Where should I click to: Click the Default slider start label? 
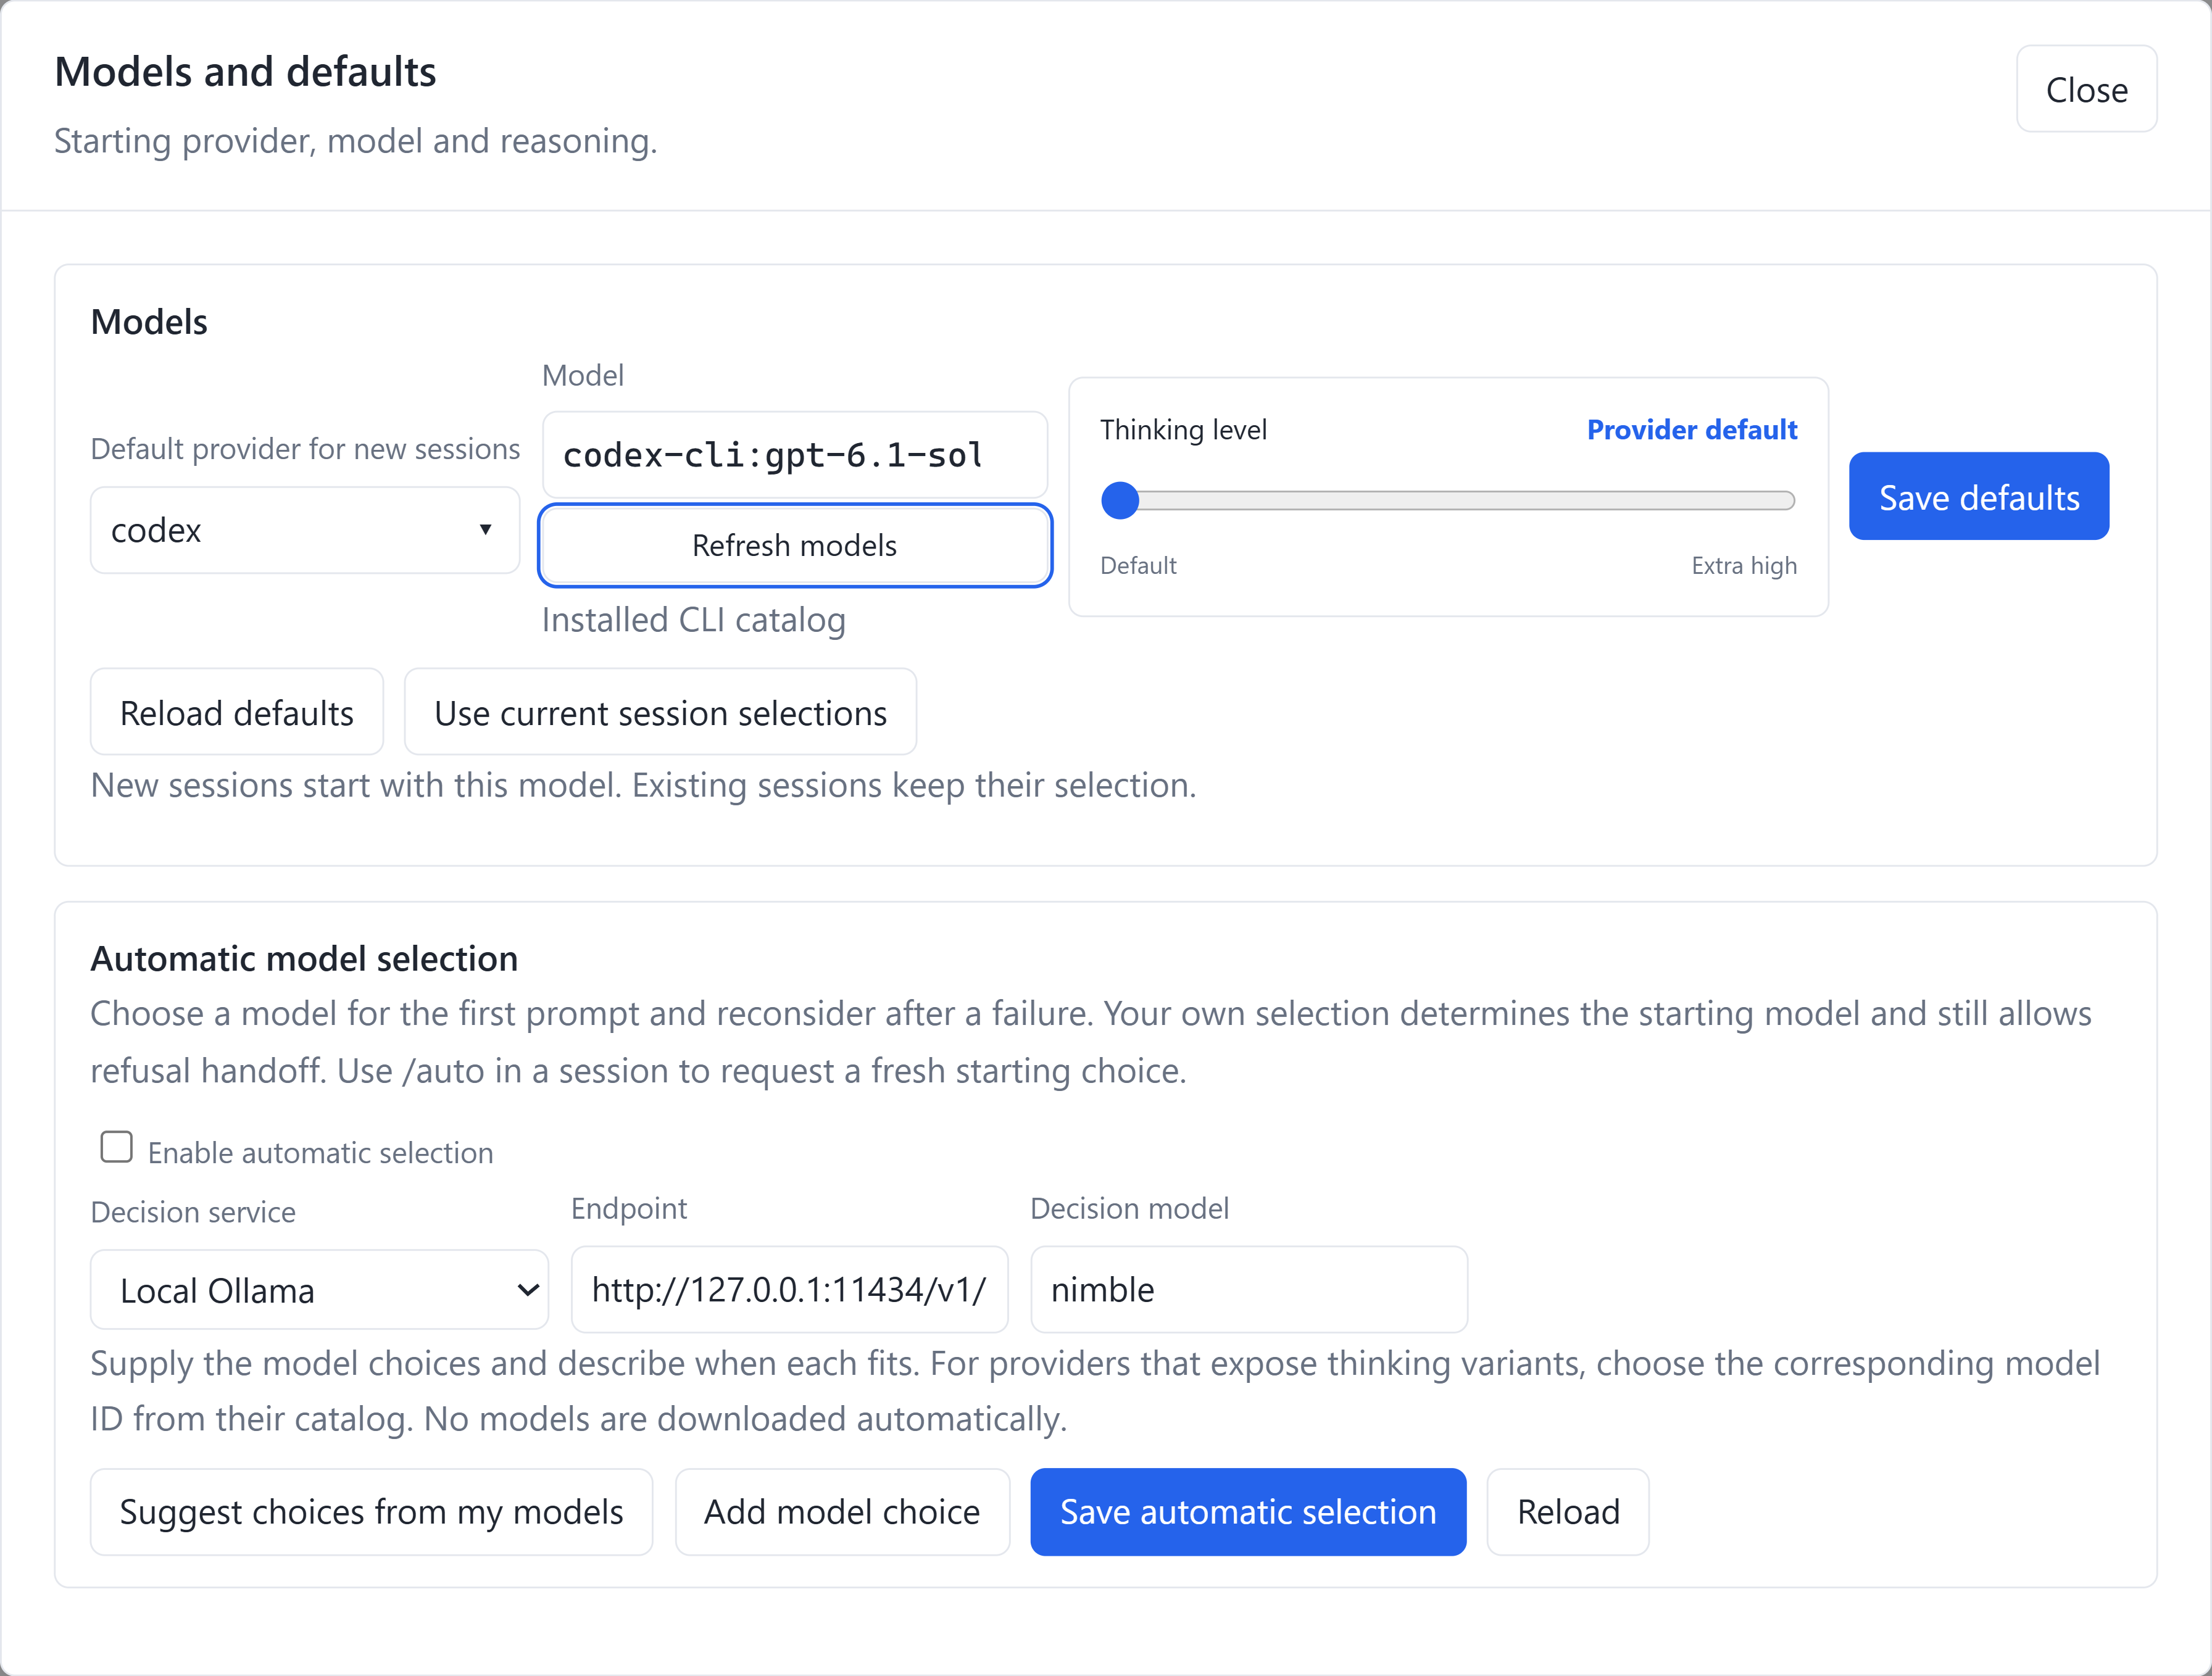(x=1138, y=566)
